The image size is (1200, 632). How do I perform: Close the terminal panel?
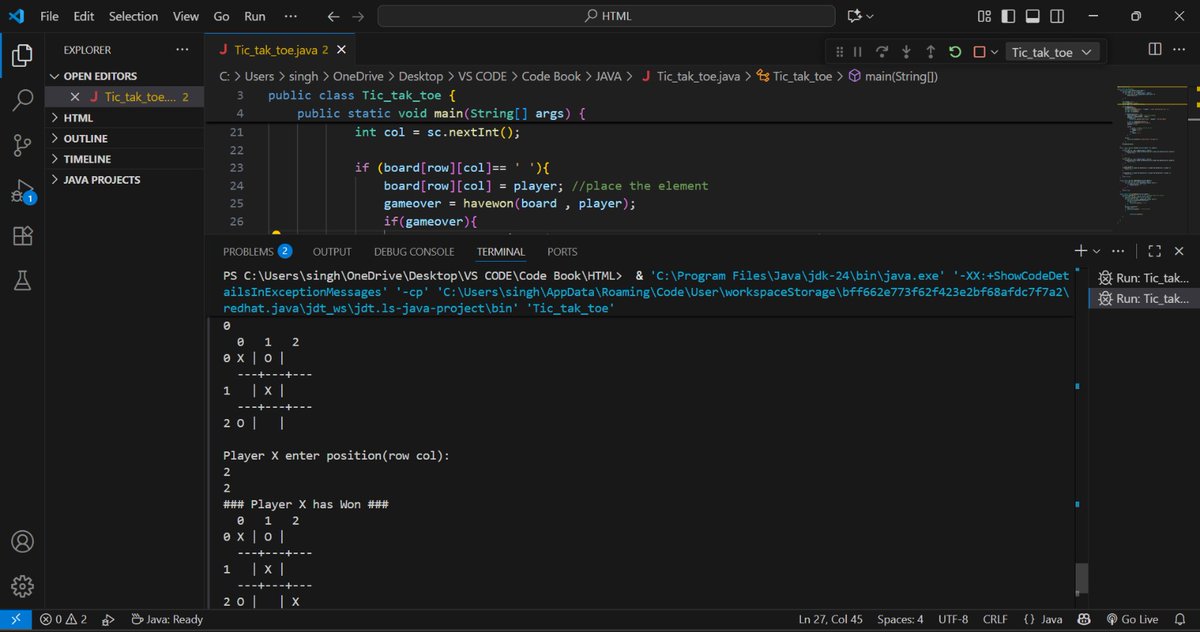[x=1181, y=251]
